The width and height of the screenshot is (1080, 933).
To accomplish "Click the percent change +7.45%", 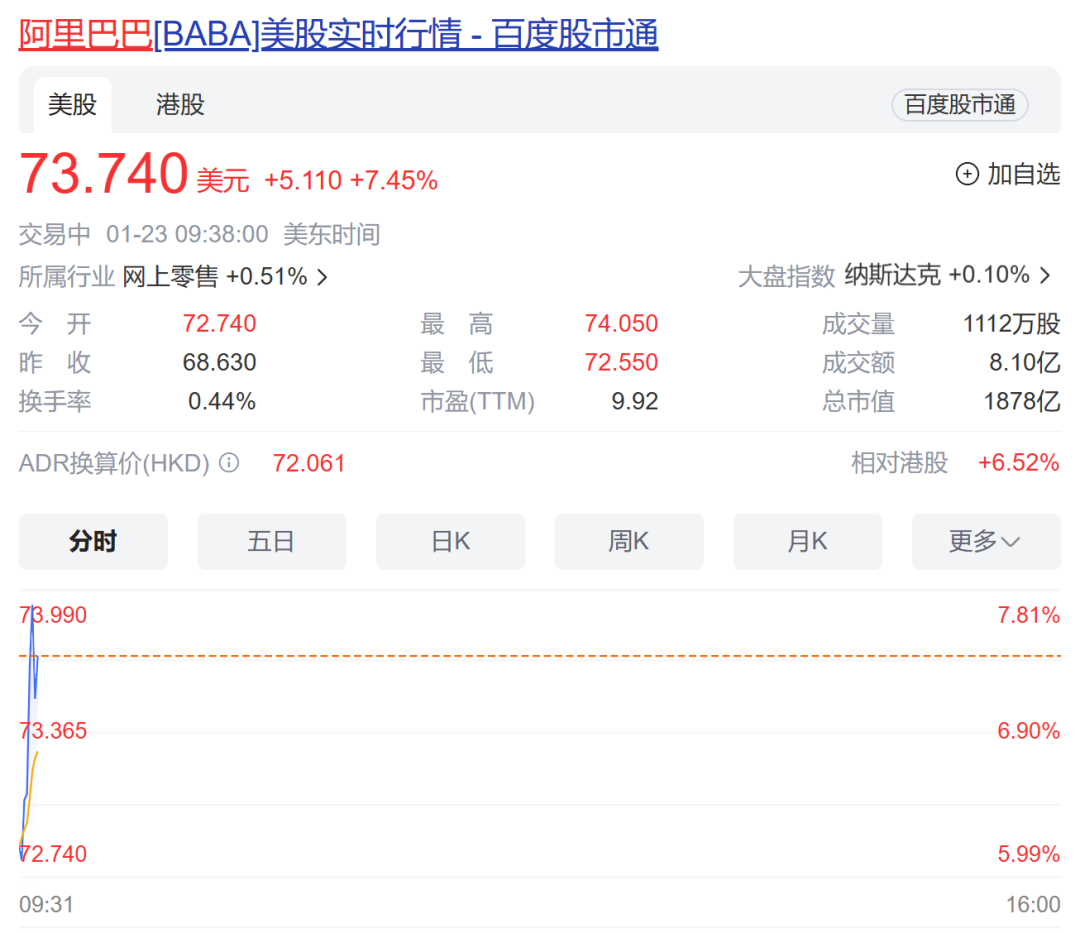I will [394, 180].
